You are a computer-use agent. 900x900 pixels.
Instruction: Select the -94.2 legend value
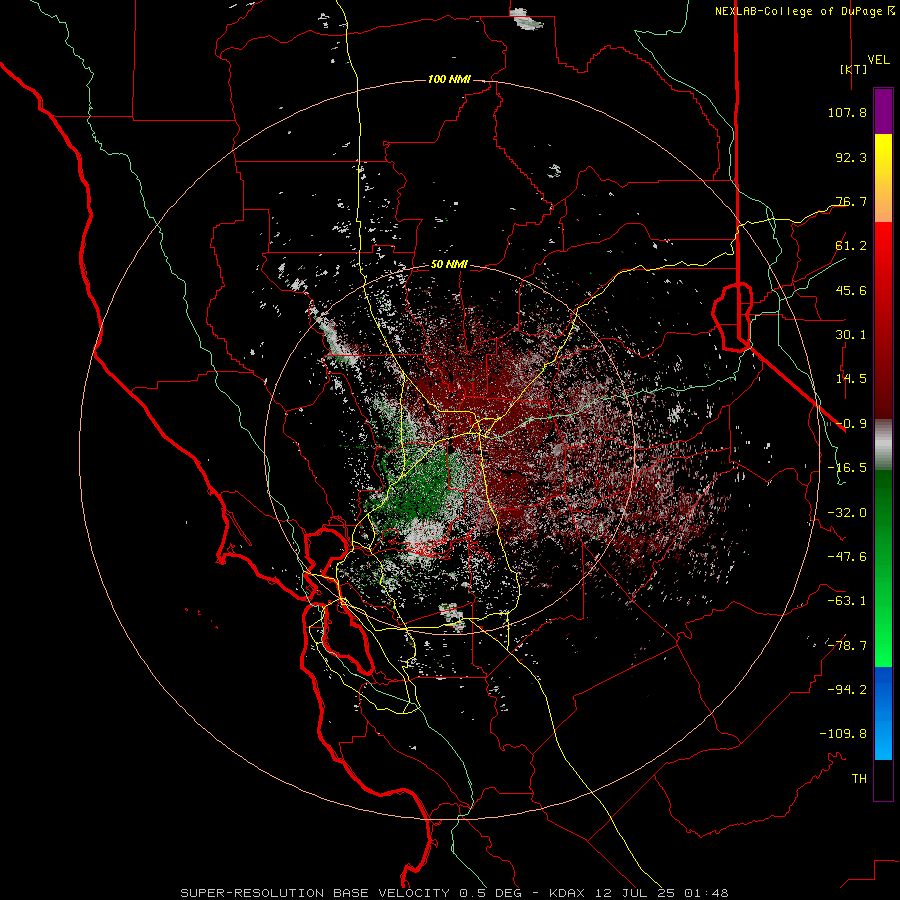pyautogui.click(x=847, y=689)
